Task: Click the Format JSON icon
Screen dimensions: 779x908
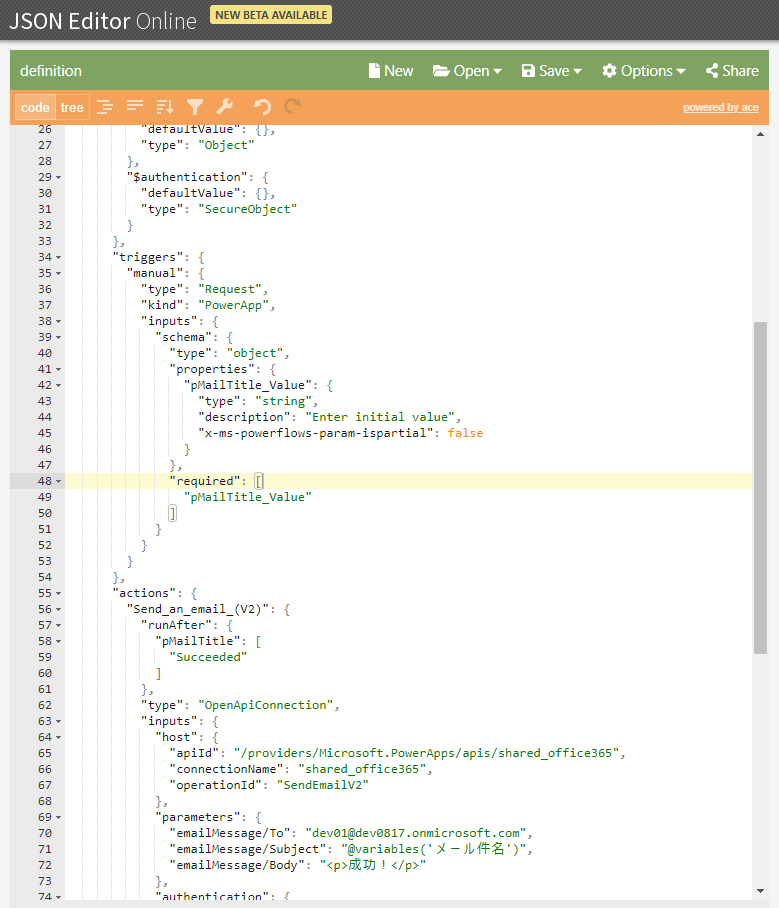Action: pyautogui.click(x=105, y=107)
